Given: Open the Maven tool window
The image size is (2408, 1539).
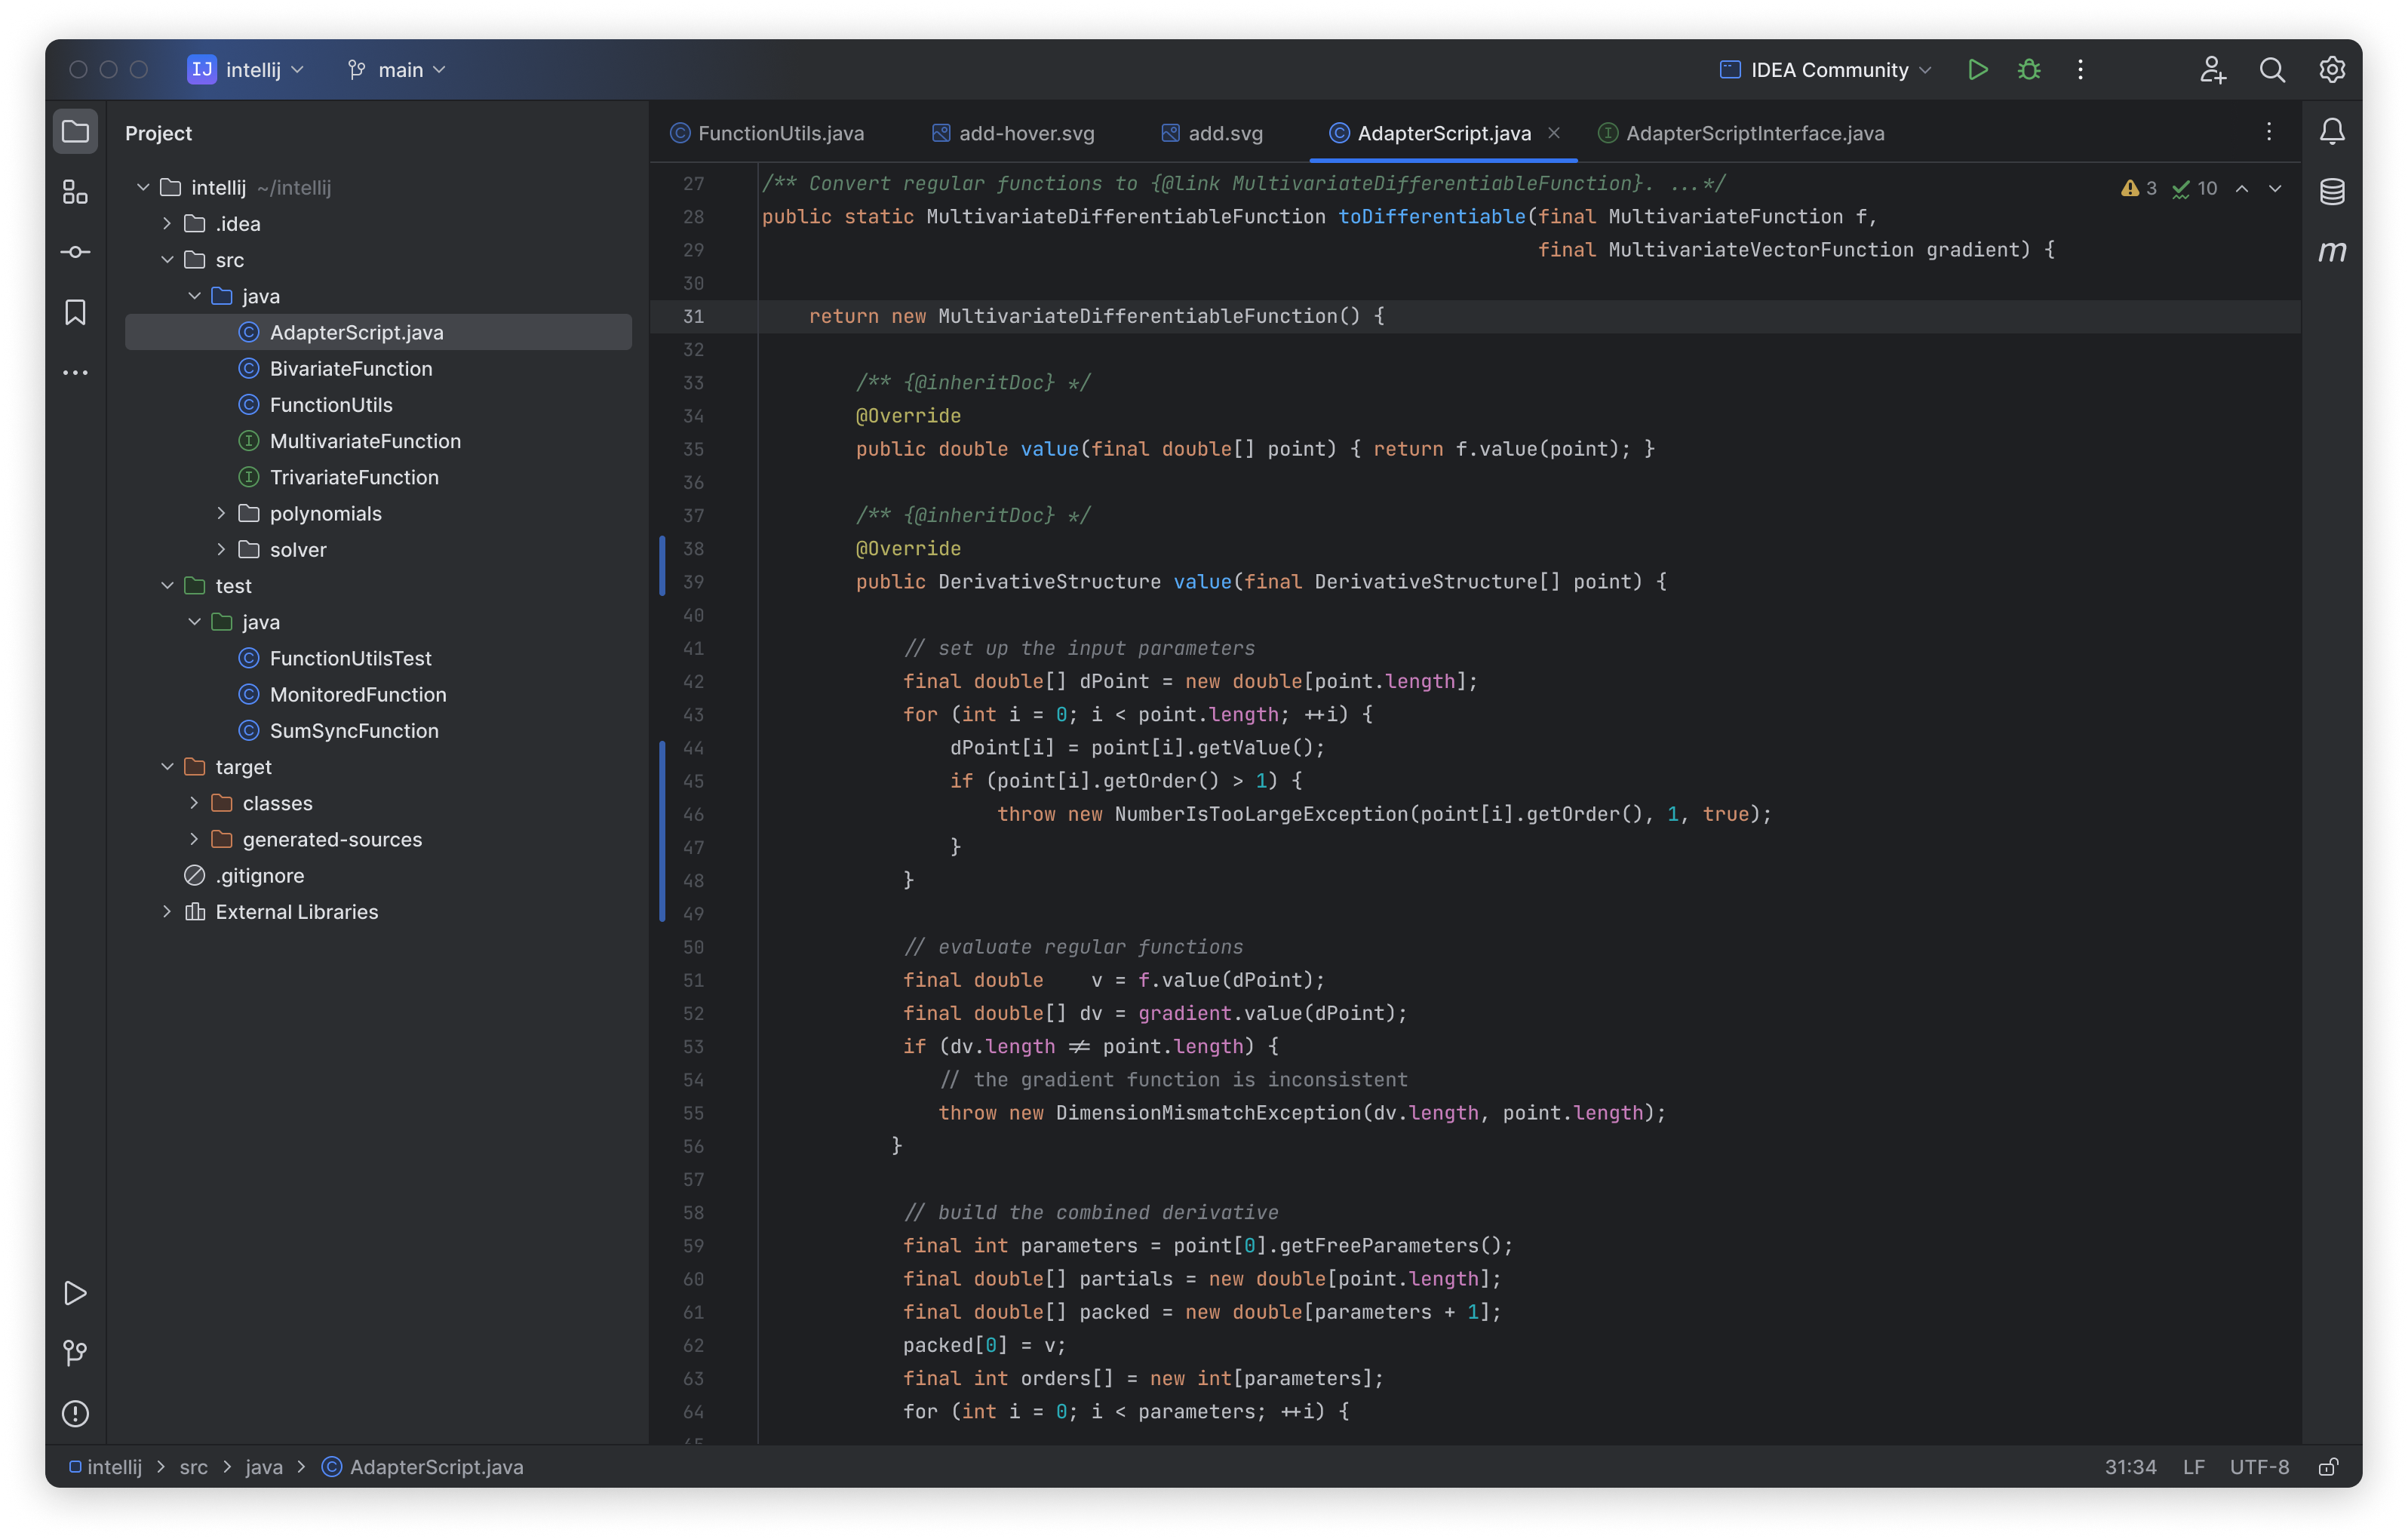Looking at the screenshot, I should pyautogui.click(x=2332, y=252).
